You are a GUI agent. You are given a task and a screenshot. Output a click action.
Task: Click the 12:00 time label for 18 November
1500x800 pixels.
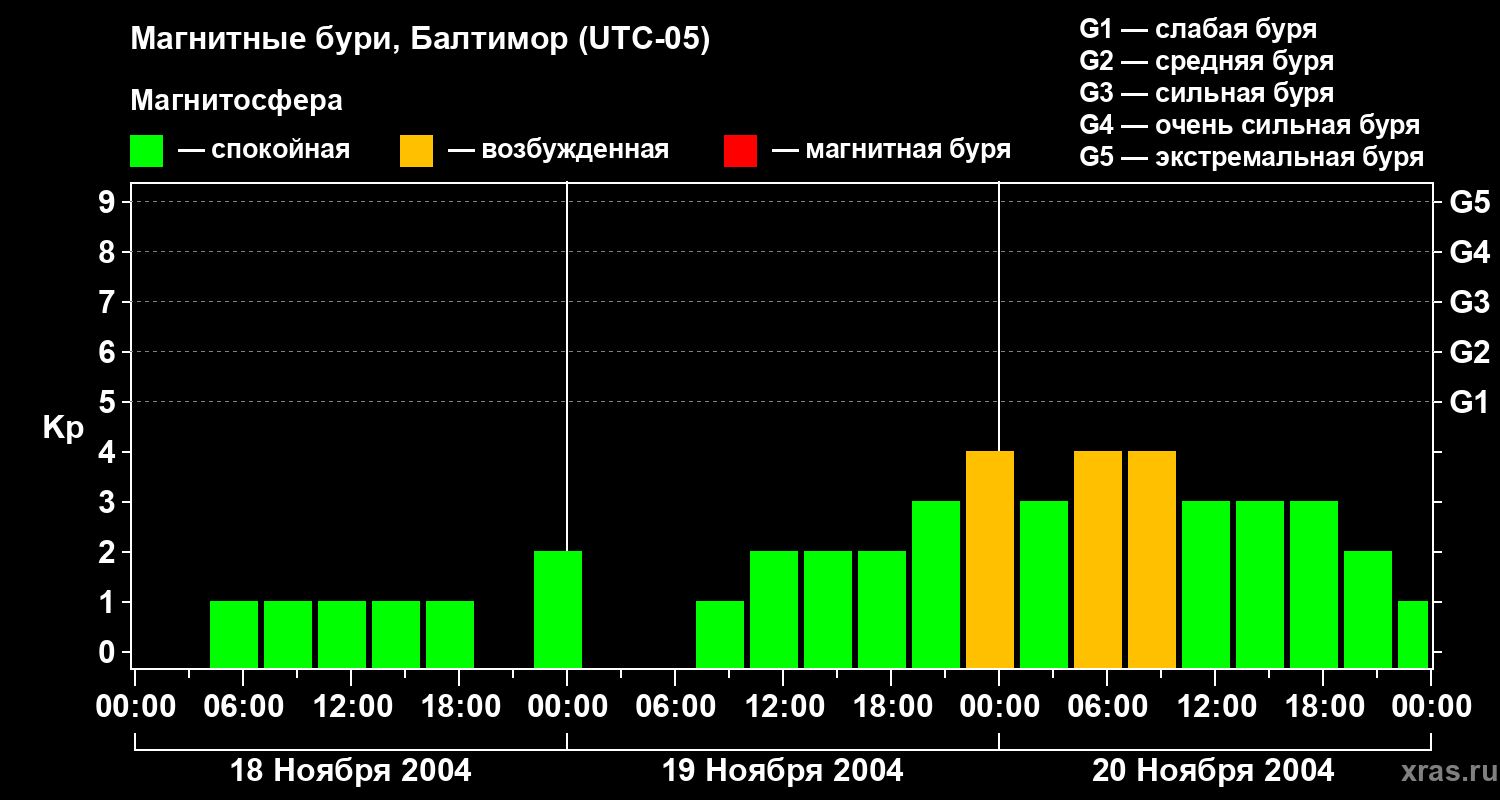[351, 707]
